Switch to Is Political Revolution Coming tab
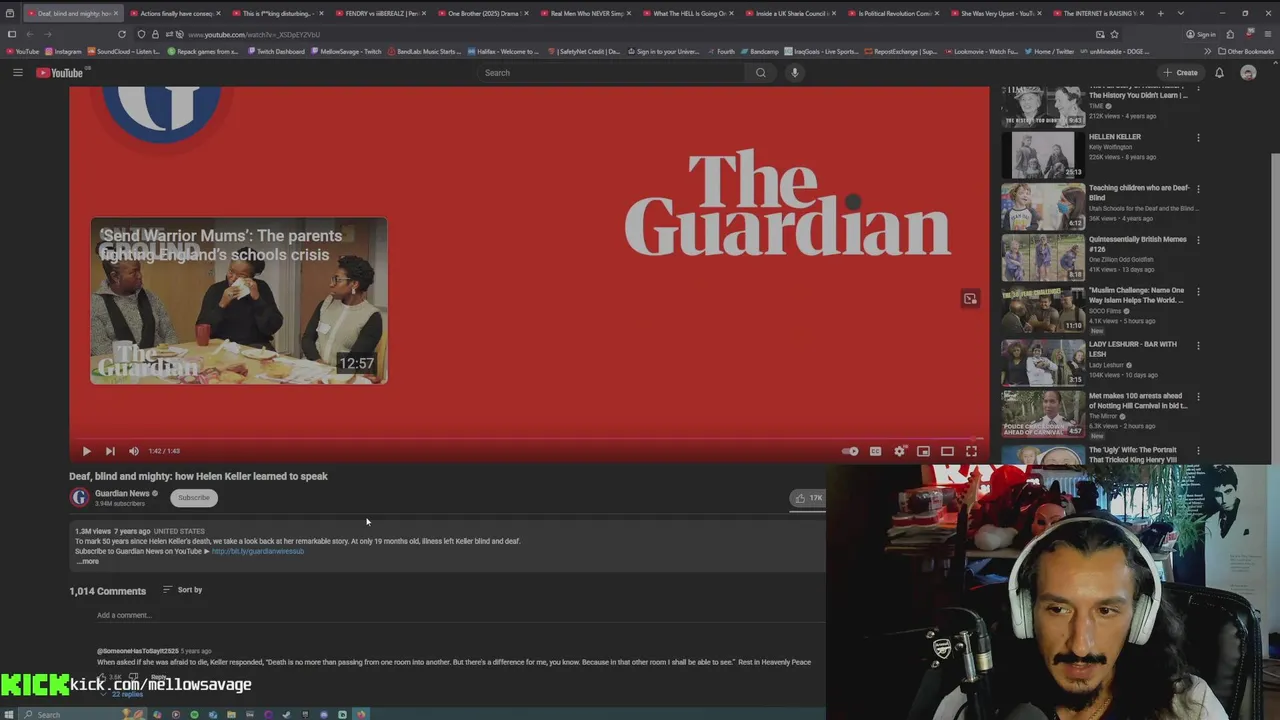This screenshot has width=1280, height=720. [x=893, y=13]
